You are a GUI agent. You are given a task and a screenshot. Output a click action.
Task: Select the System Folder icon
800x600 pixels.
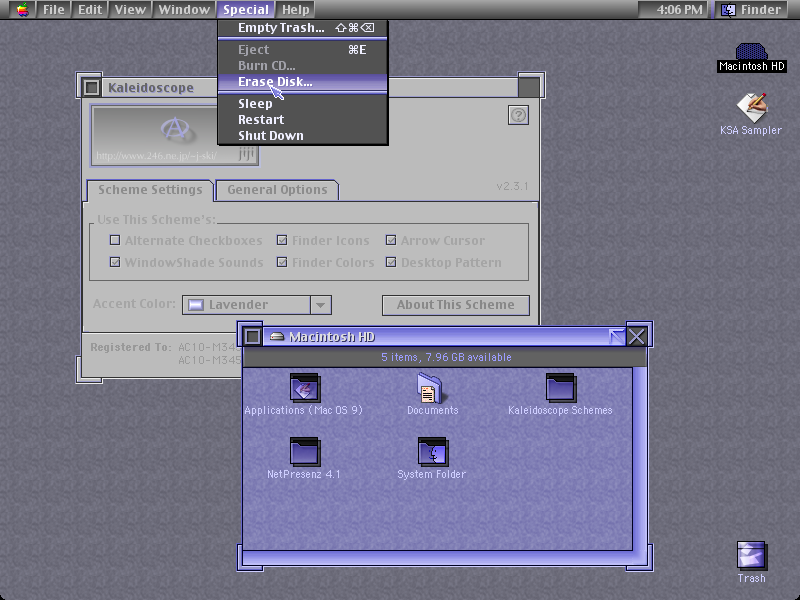point(433,452)
